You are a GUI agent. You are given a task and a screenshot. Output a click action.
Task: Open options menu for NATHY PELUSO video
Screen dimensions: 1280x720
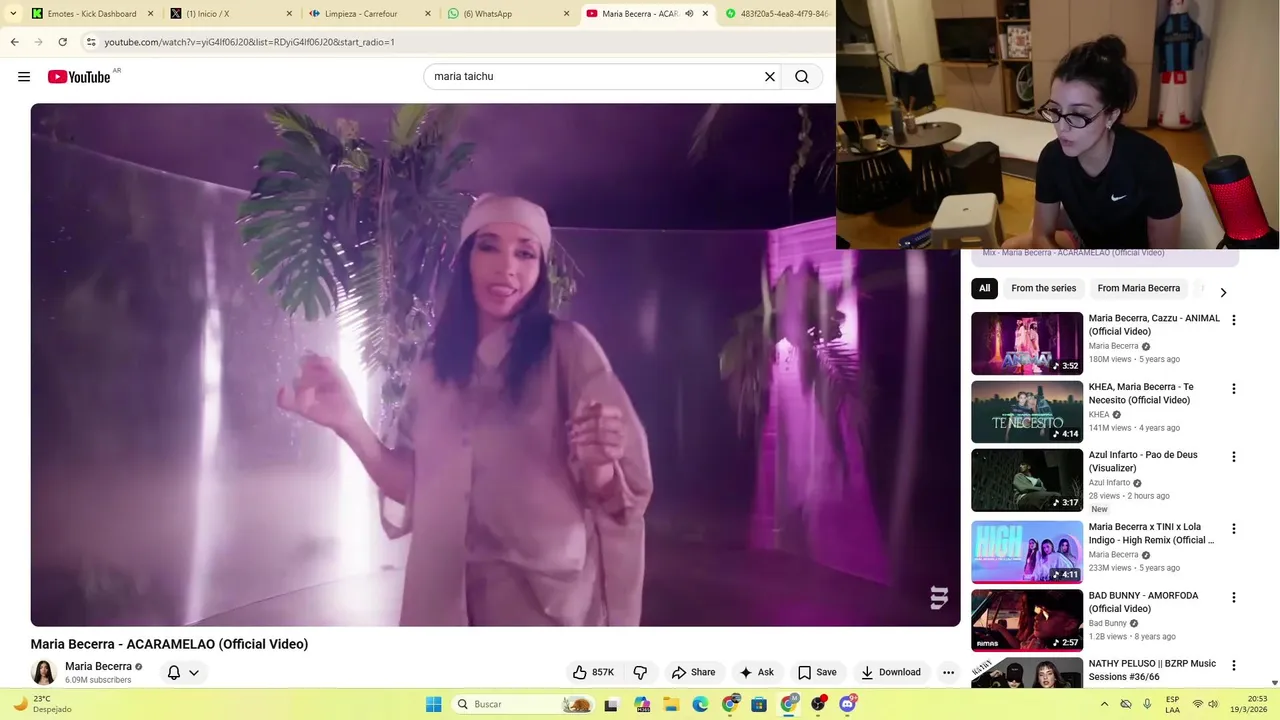(1233, 665)
